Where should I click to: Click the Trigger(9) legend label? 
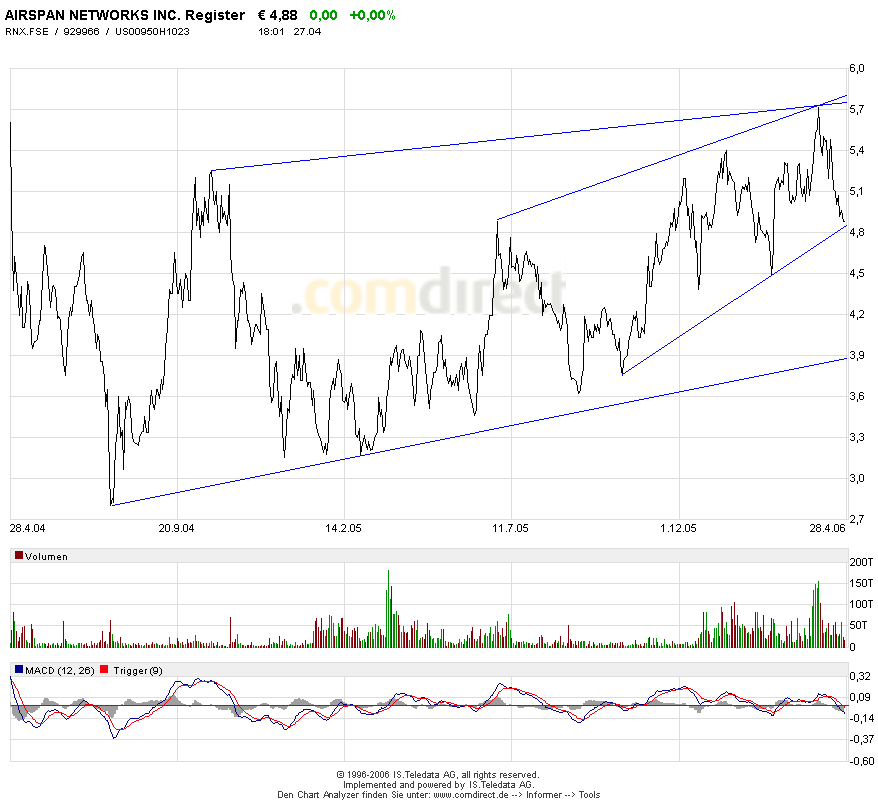pyautogui.click(x=138, y=671)
